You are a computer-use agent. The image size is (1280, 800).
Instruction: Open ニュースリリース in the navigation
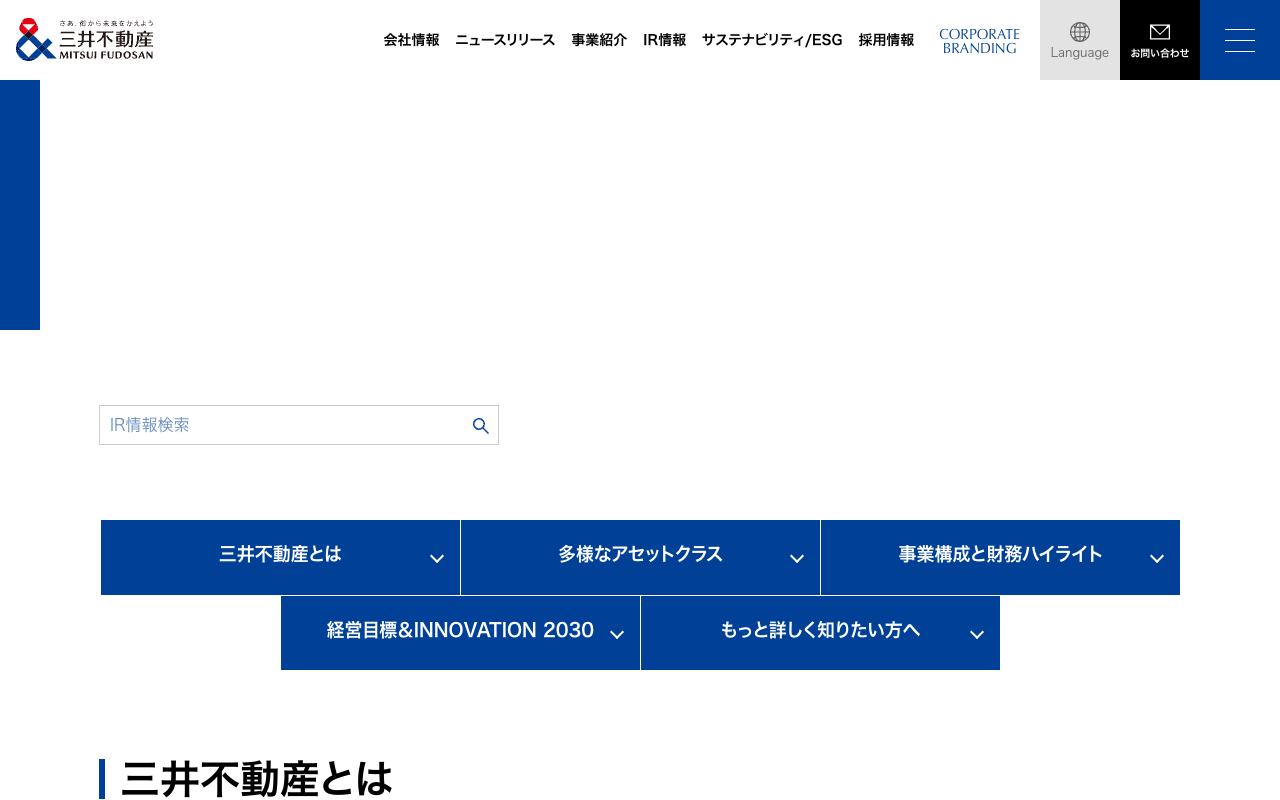pyautogui.click(x=505, y=40)
